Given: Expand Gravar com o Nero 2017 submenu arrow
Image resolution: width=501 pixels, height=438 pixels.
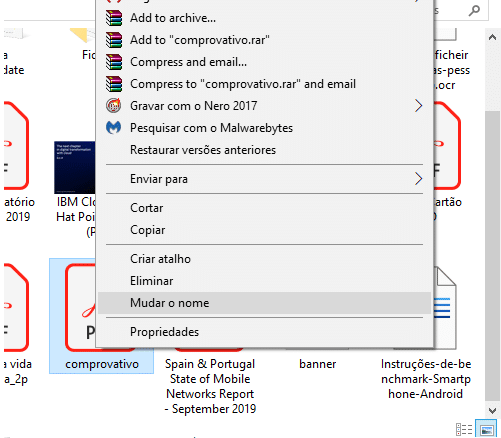Looking at the screenshot, I should [418, 106].
